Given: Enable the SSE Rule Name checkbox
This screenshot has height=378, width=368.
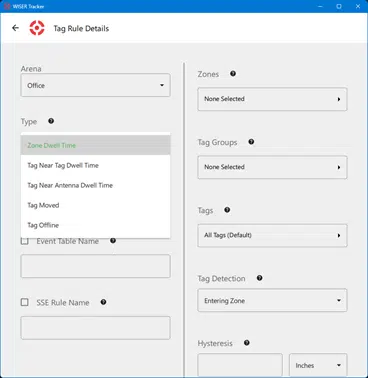Looking at the screenshot, I should [x=25, y=302].
